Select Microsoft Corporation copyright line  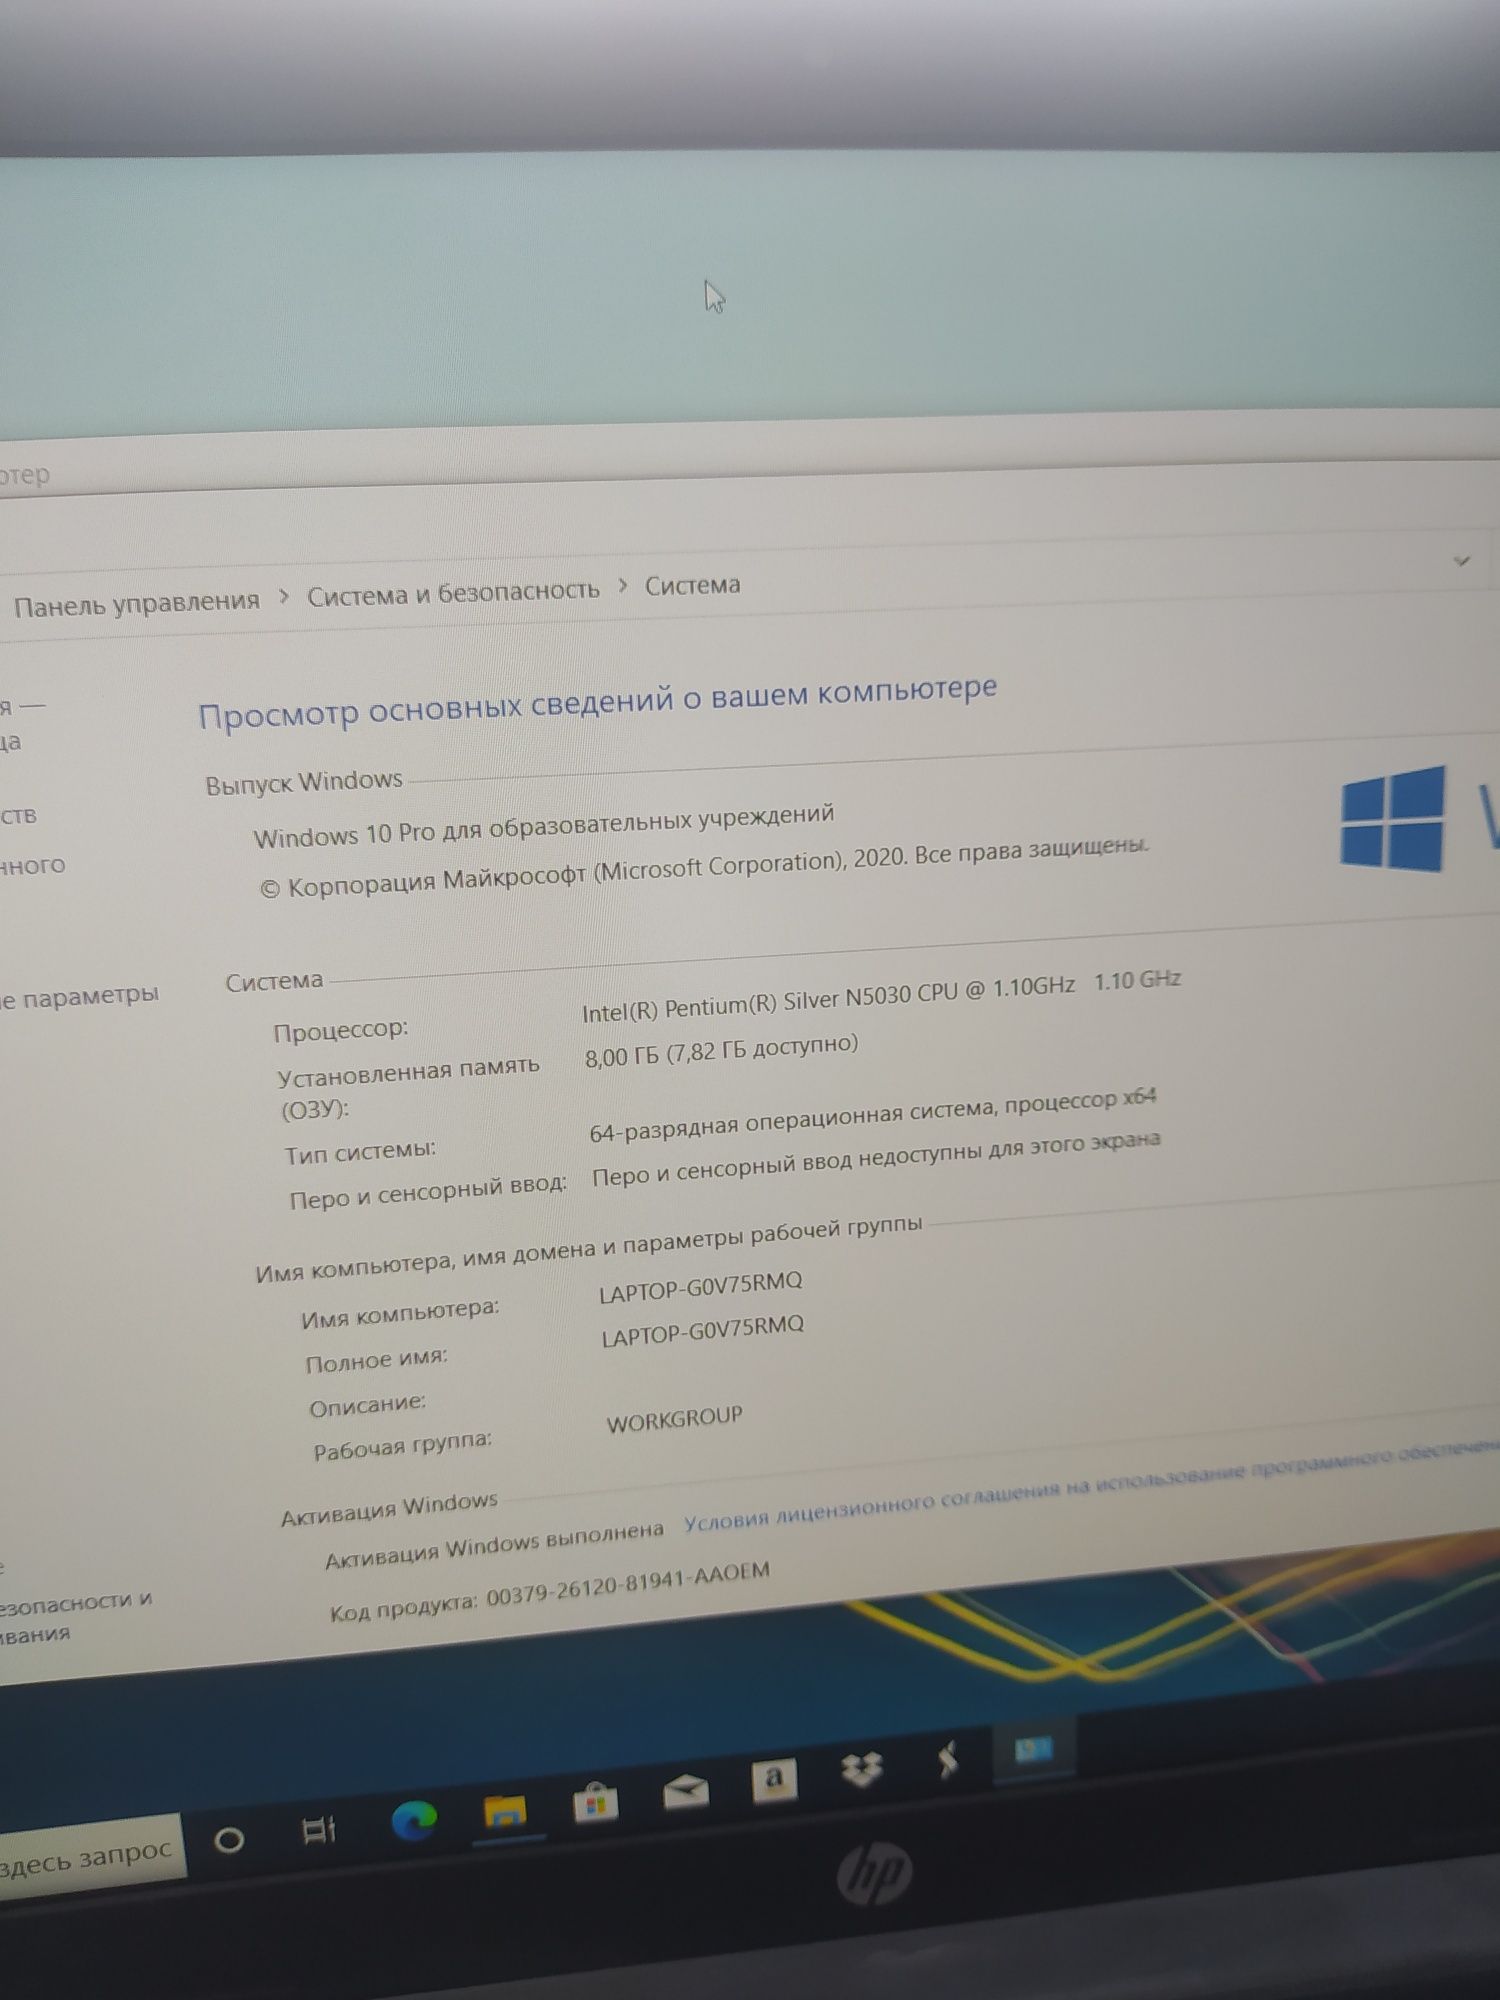point(704,867)
